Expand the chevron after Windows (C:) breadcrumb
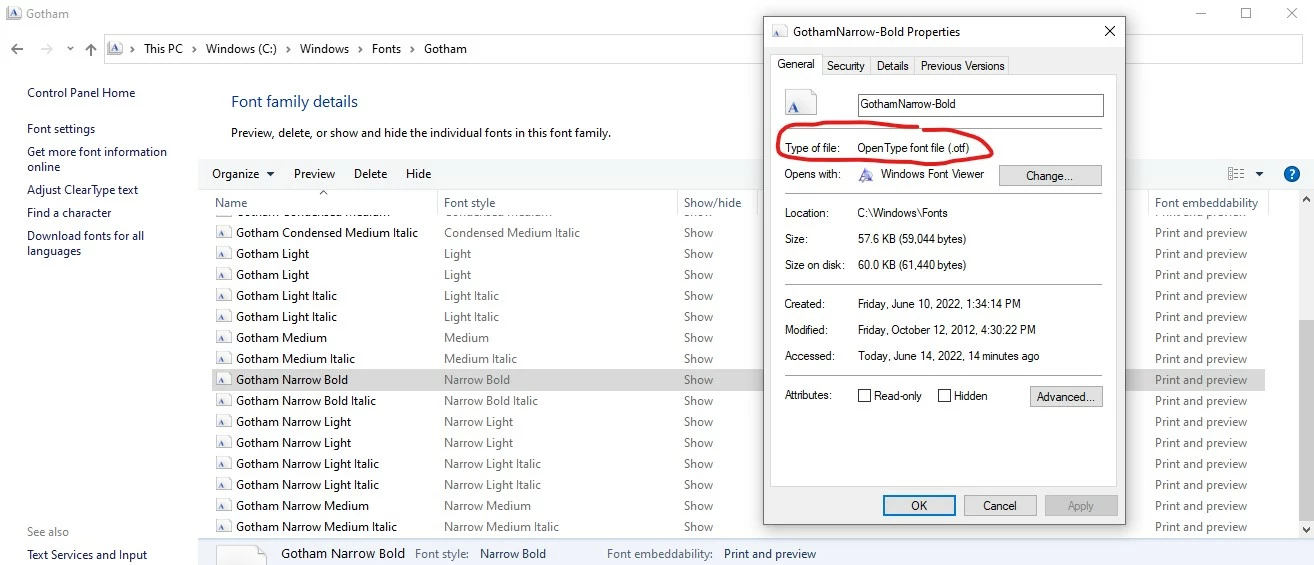 pyautogui.click(x=288, y=49)
